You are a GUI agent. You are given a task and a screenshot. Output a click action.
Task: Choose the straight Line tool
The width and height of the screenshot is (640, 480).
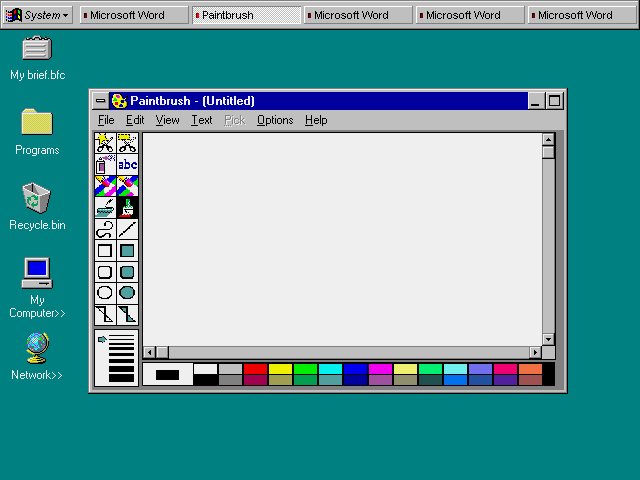click(x=127, y=229)
